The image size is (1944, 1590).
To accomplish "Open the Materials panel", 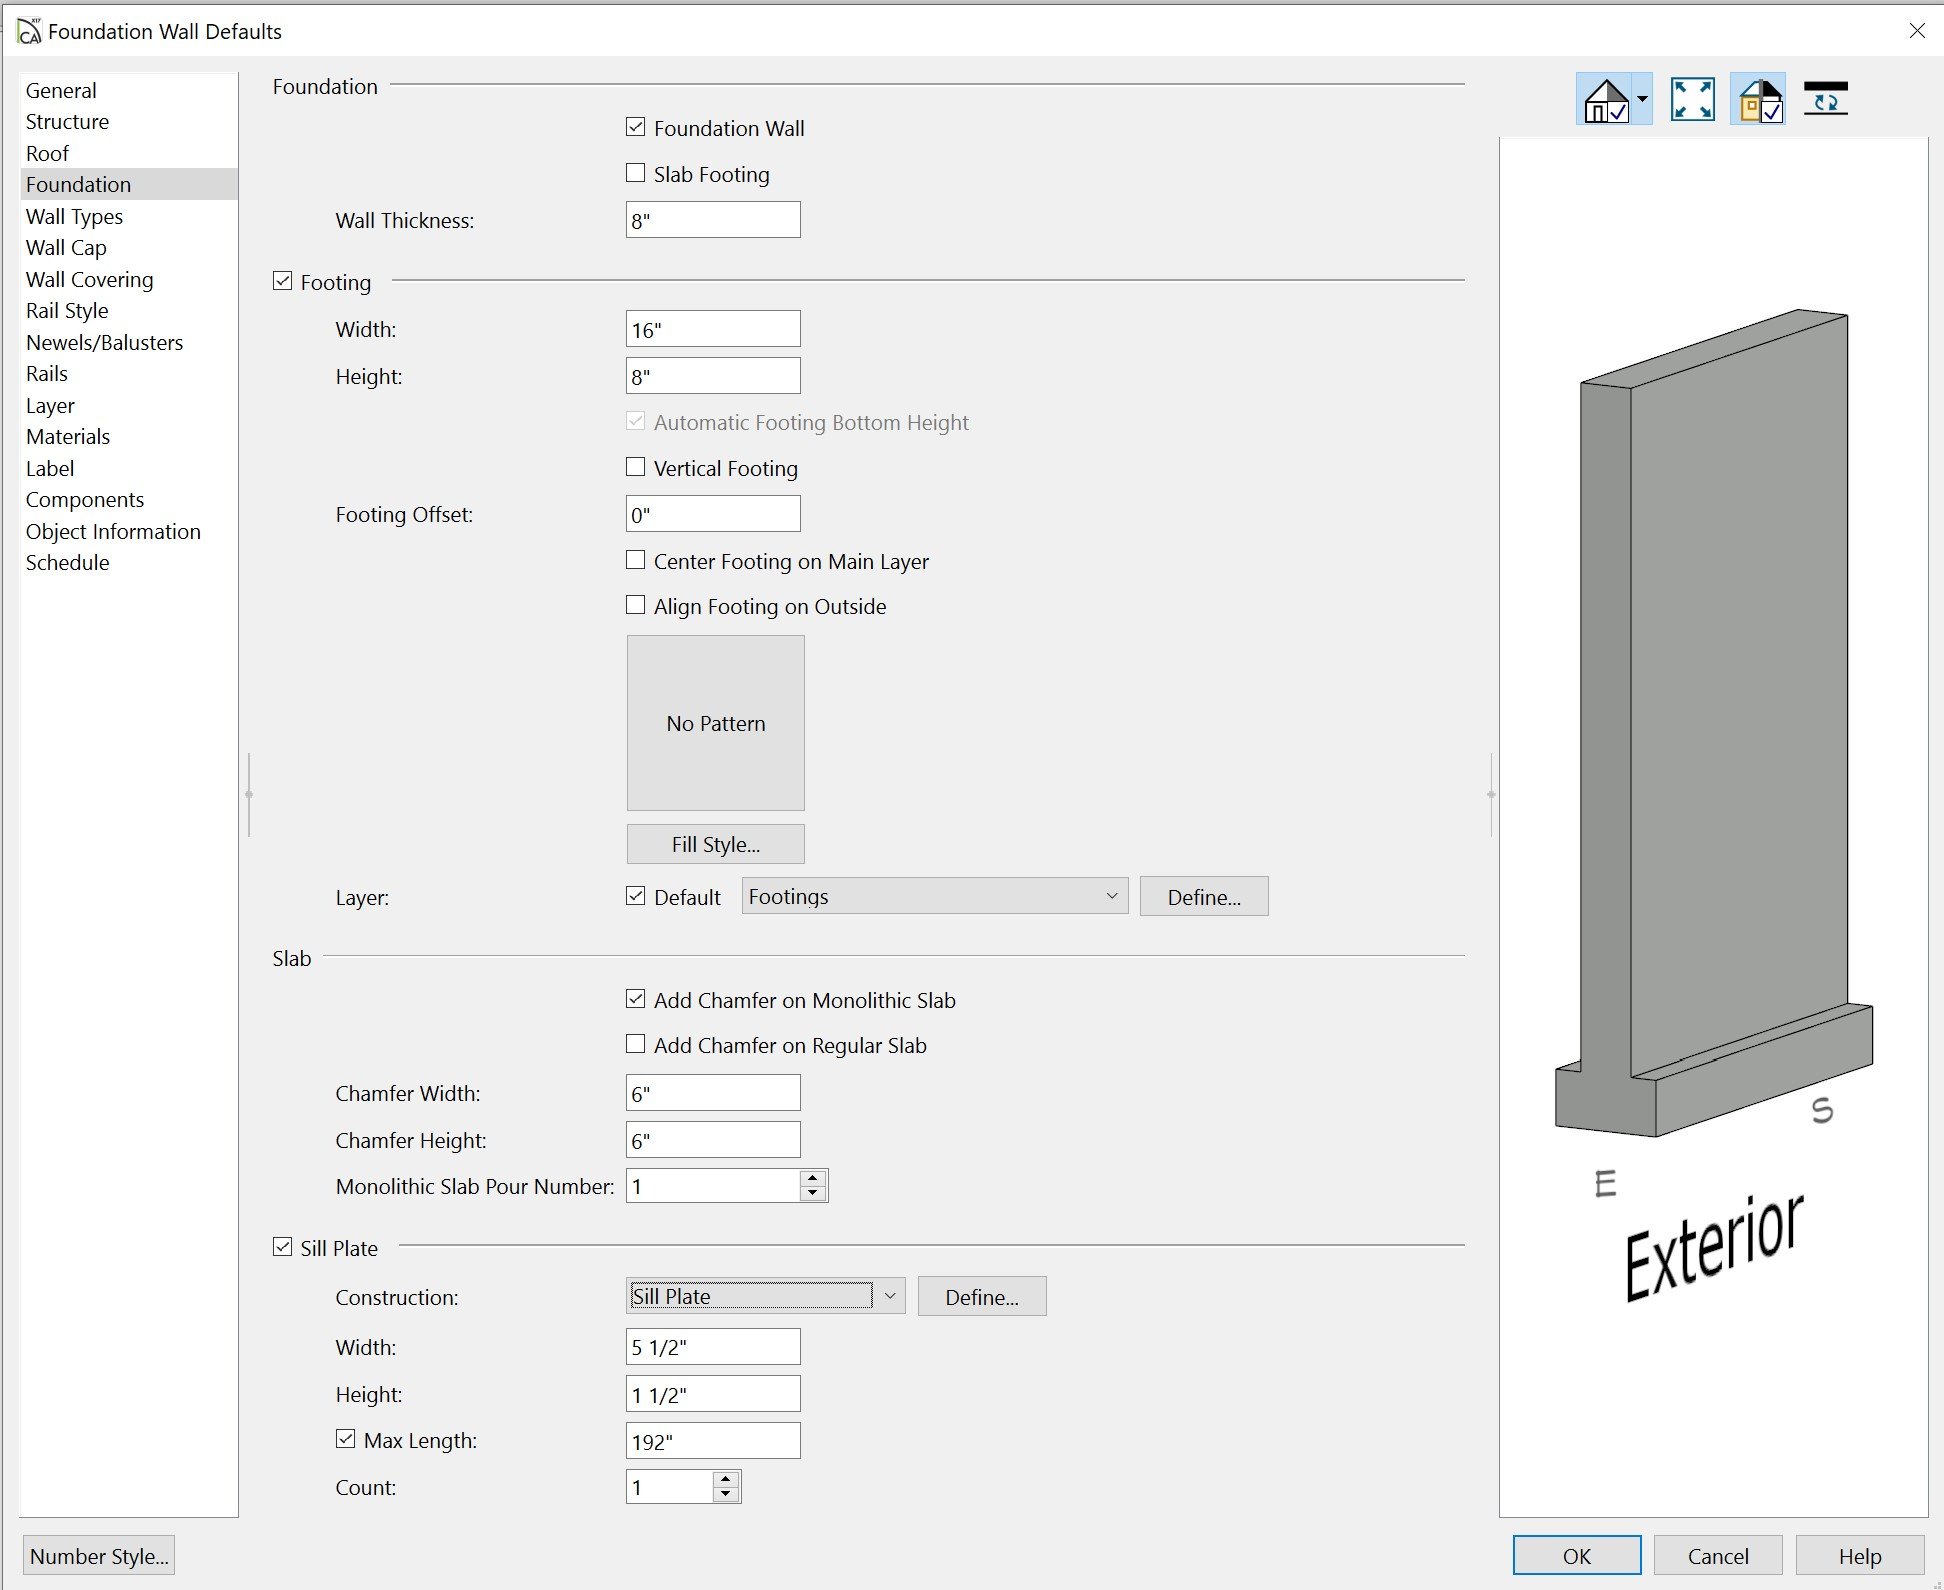I will [68, 436].
